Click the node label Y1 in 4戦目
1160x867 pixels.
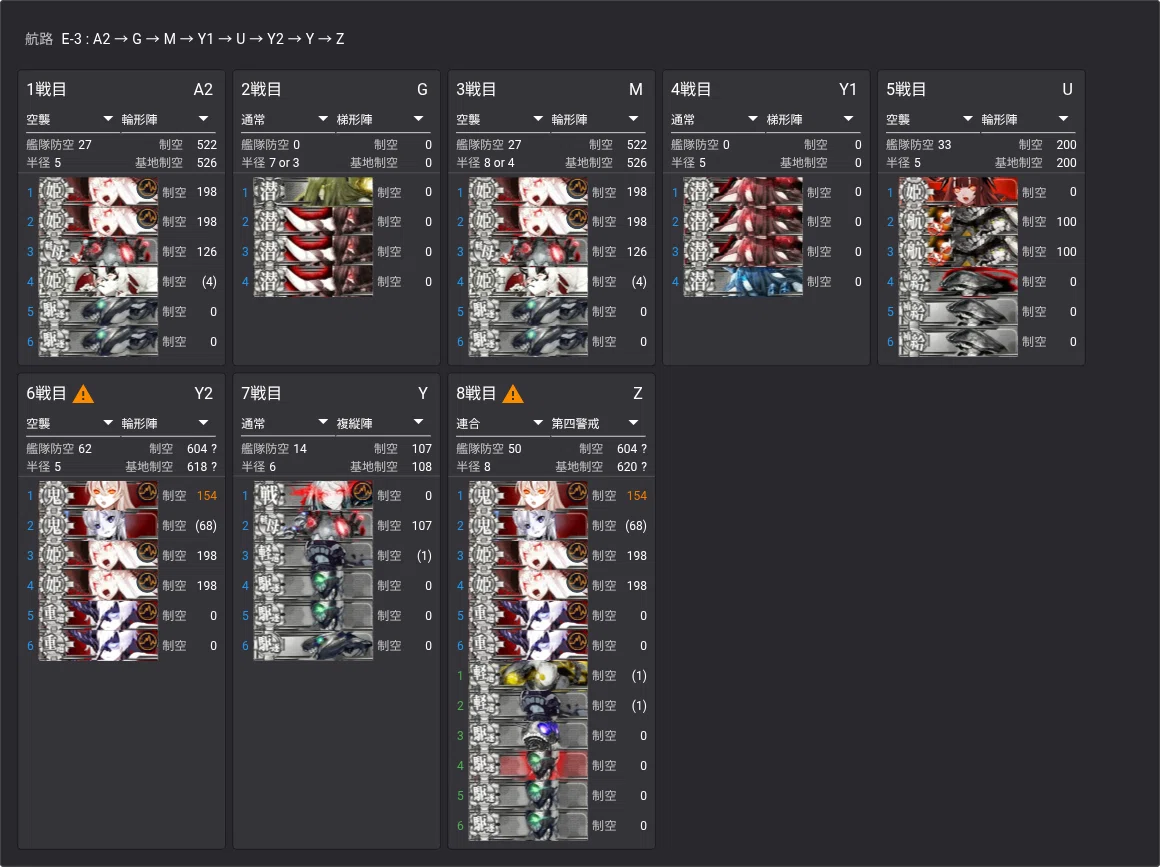848,90
